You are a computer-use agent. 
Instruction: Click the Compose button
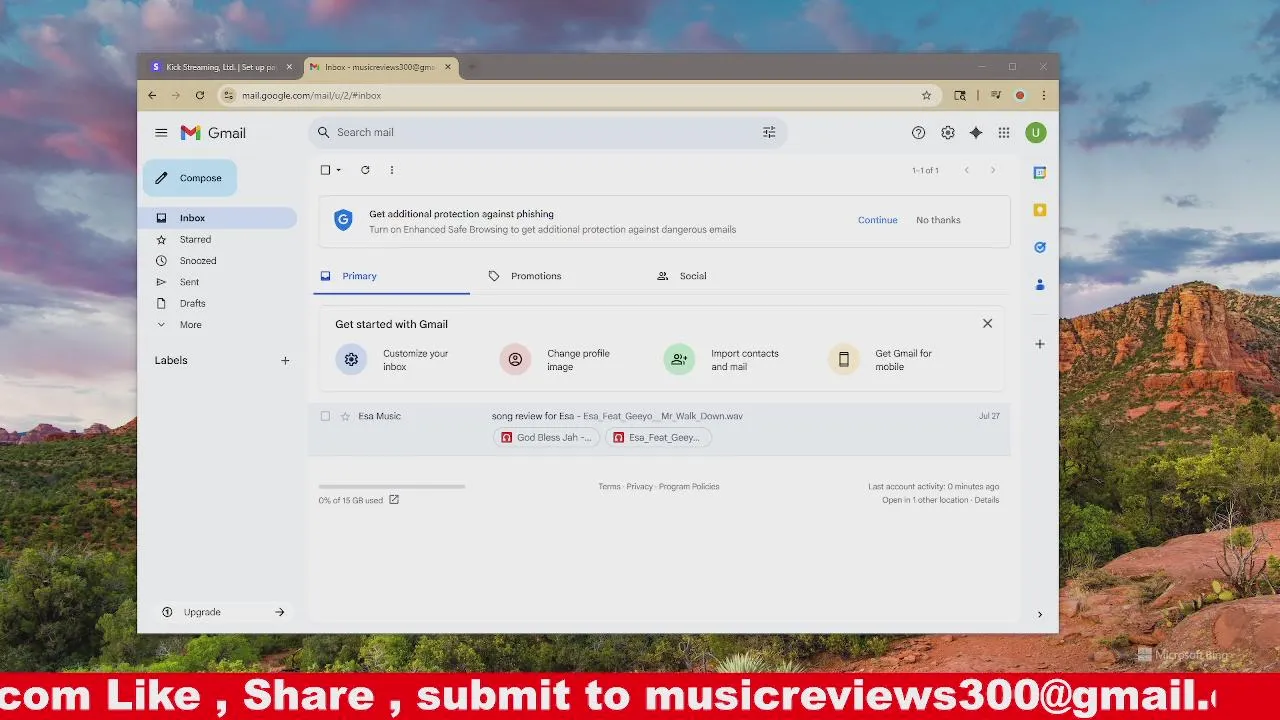point(190,178)
